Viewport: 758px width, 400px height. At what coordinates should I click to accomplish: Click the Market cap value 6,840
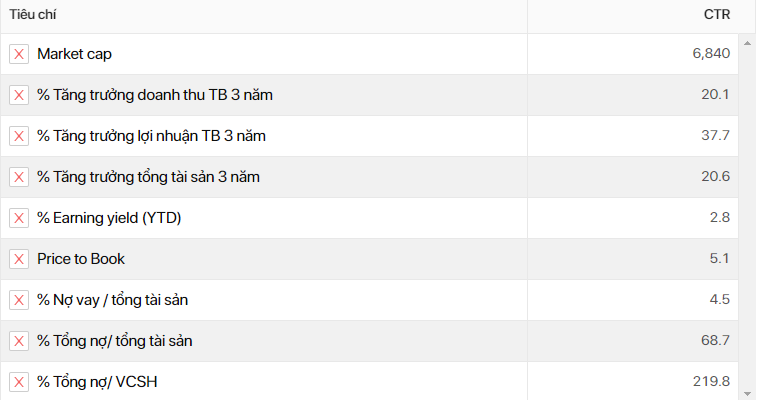pyautogui.click(x=711, y=54)
